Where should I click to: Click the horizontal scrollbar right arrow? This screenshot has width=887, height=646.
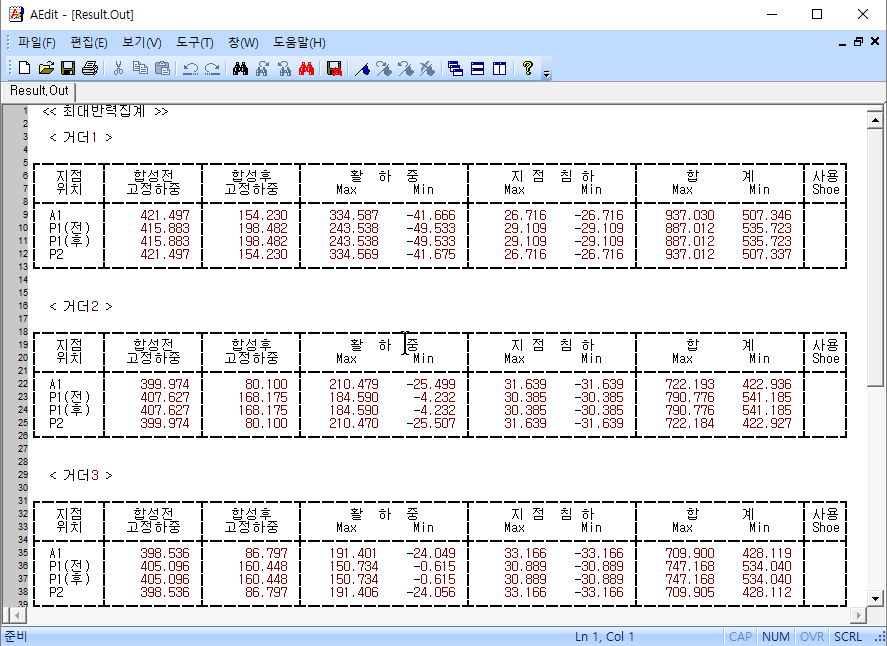[858, 615]
